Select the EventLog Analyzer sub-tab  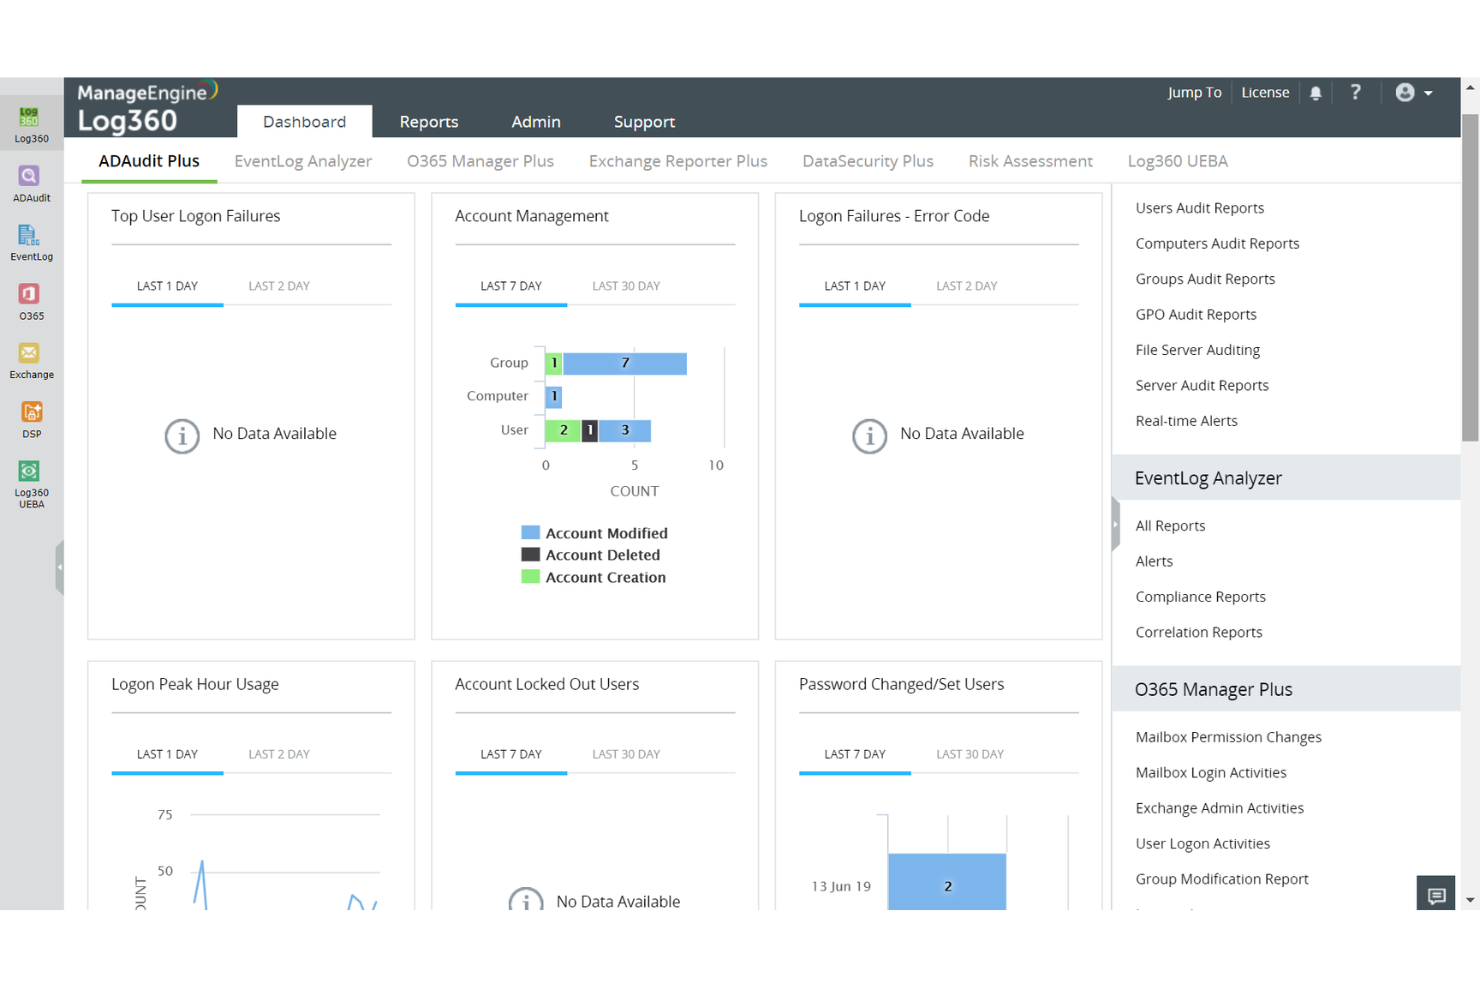click(303, 161)
